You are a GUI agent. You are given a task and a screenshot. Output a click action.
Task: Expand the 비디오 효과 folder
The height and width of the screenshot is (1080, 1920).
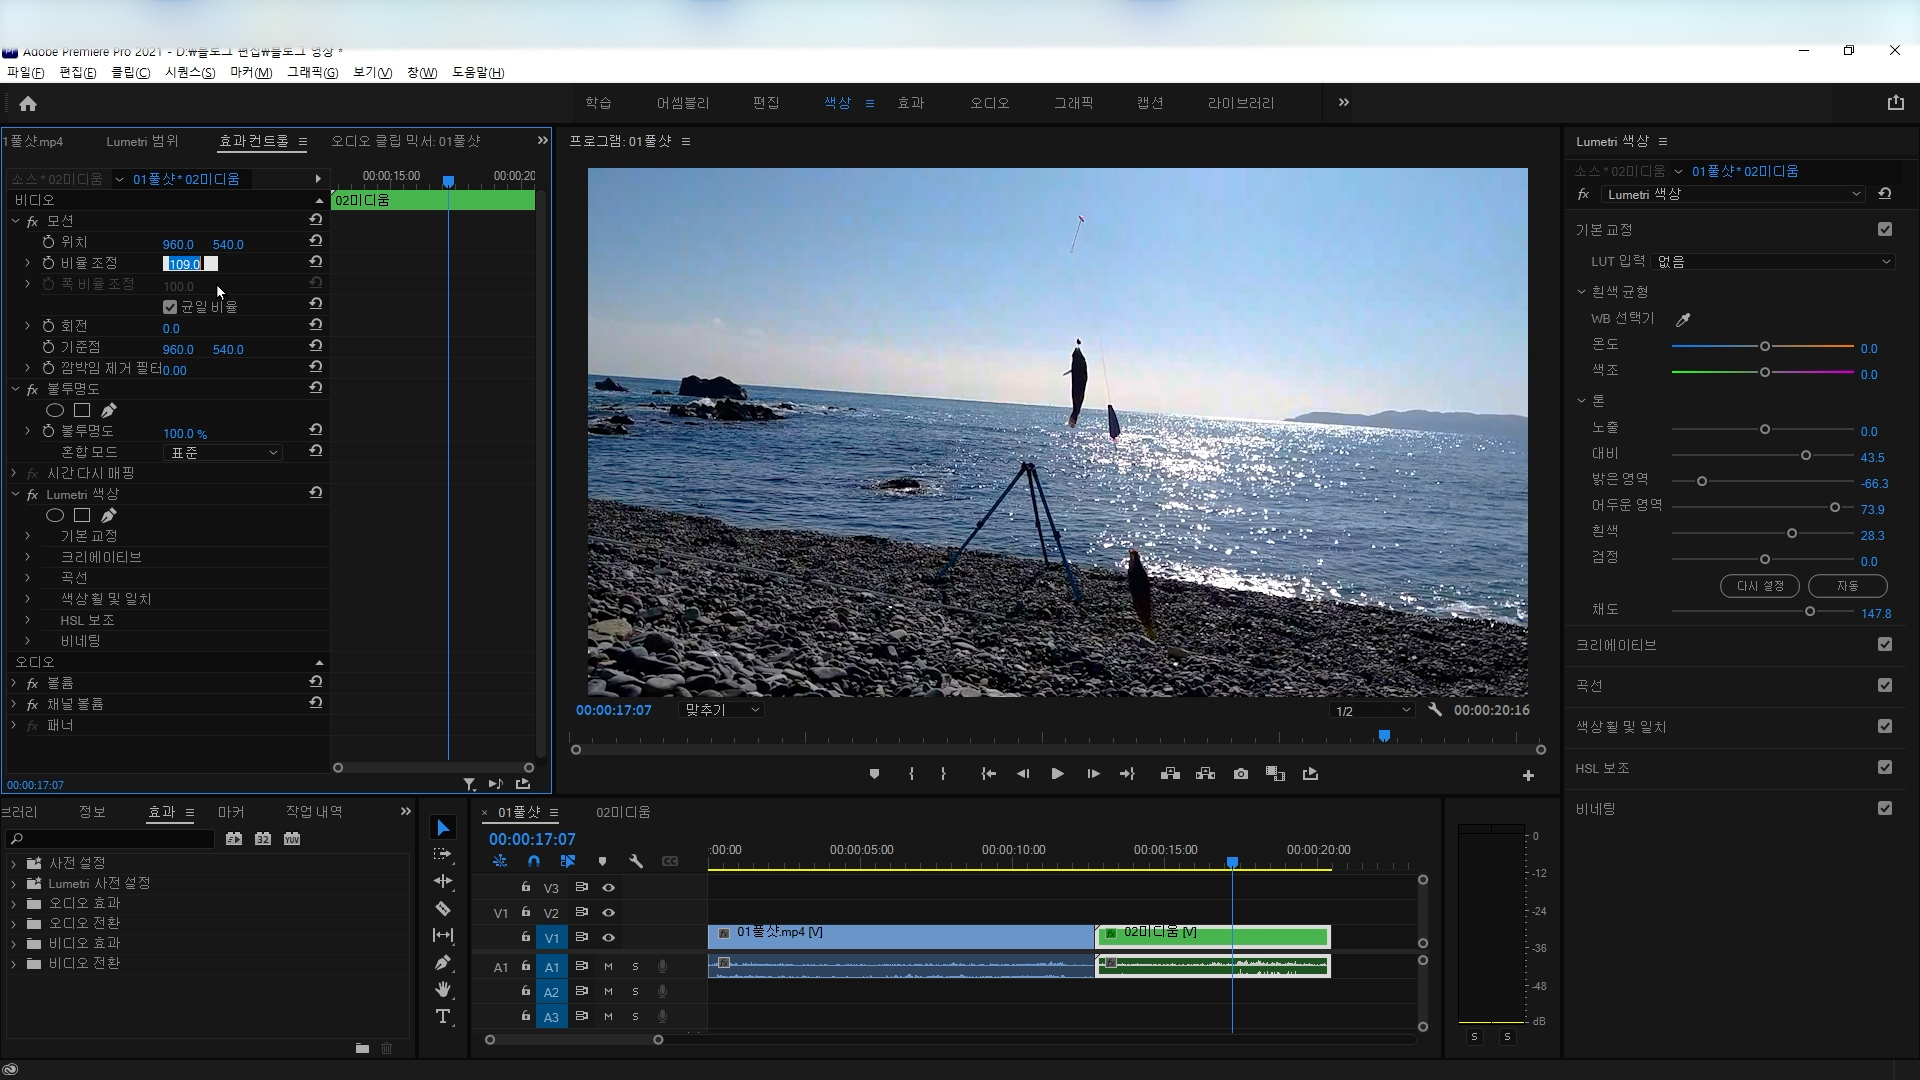pos(14,943)
